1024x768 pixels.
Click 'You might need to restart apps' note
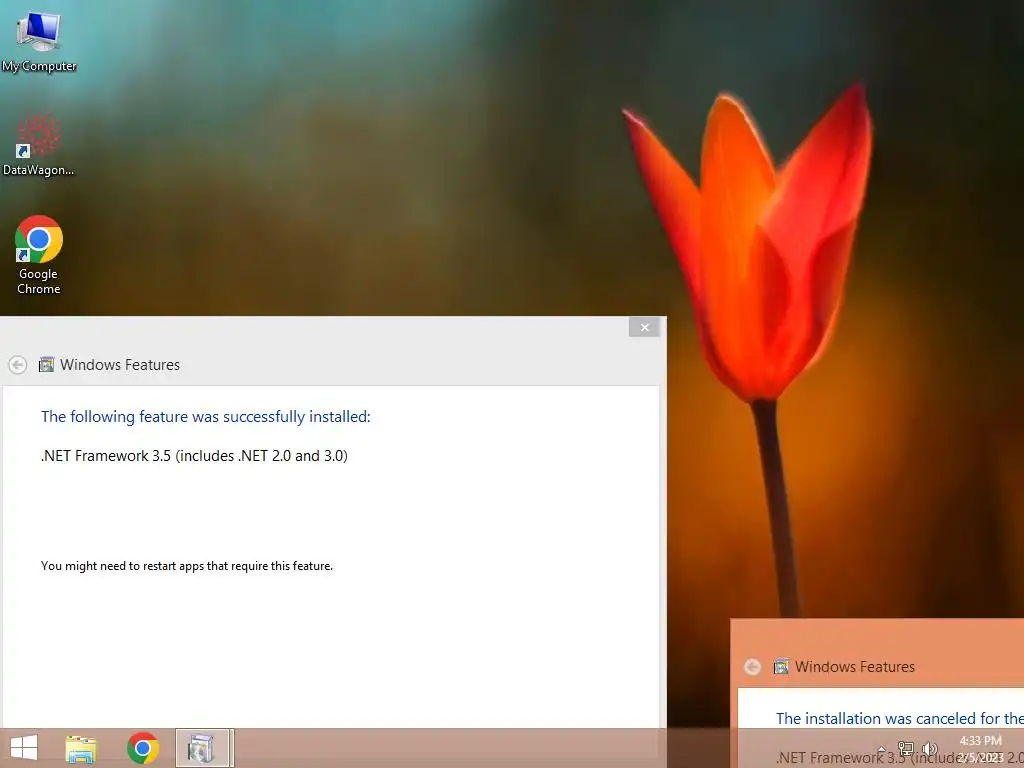point(187,566)
